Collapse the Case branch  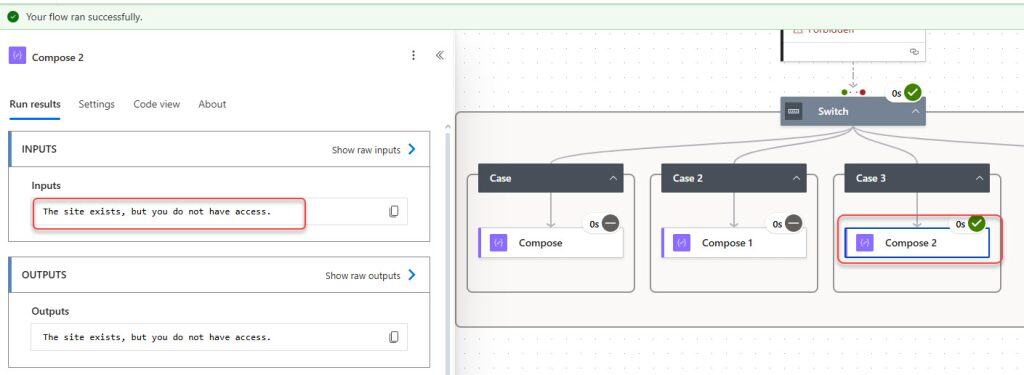click(613, 178)
